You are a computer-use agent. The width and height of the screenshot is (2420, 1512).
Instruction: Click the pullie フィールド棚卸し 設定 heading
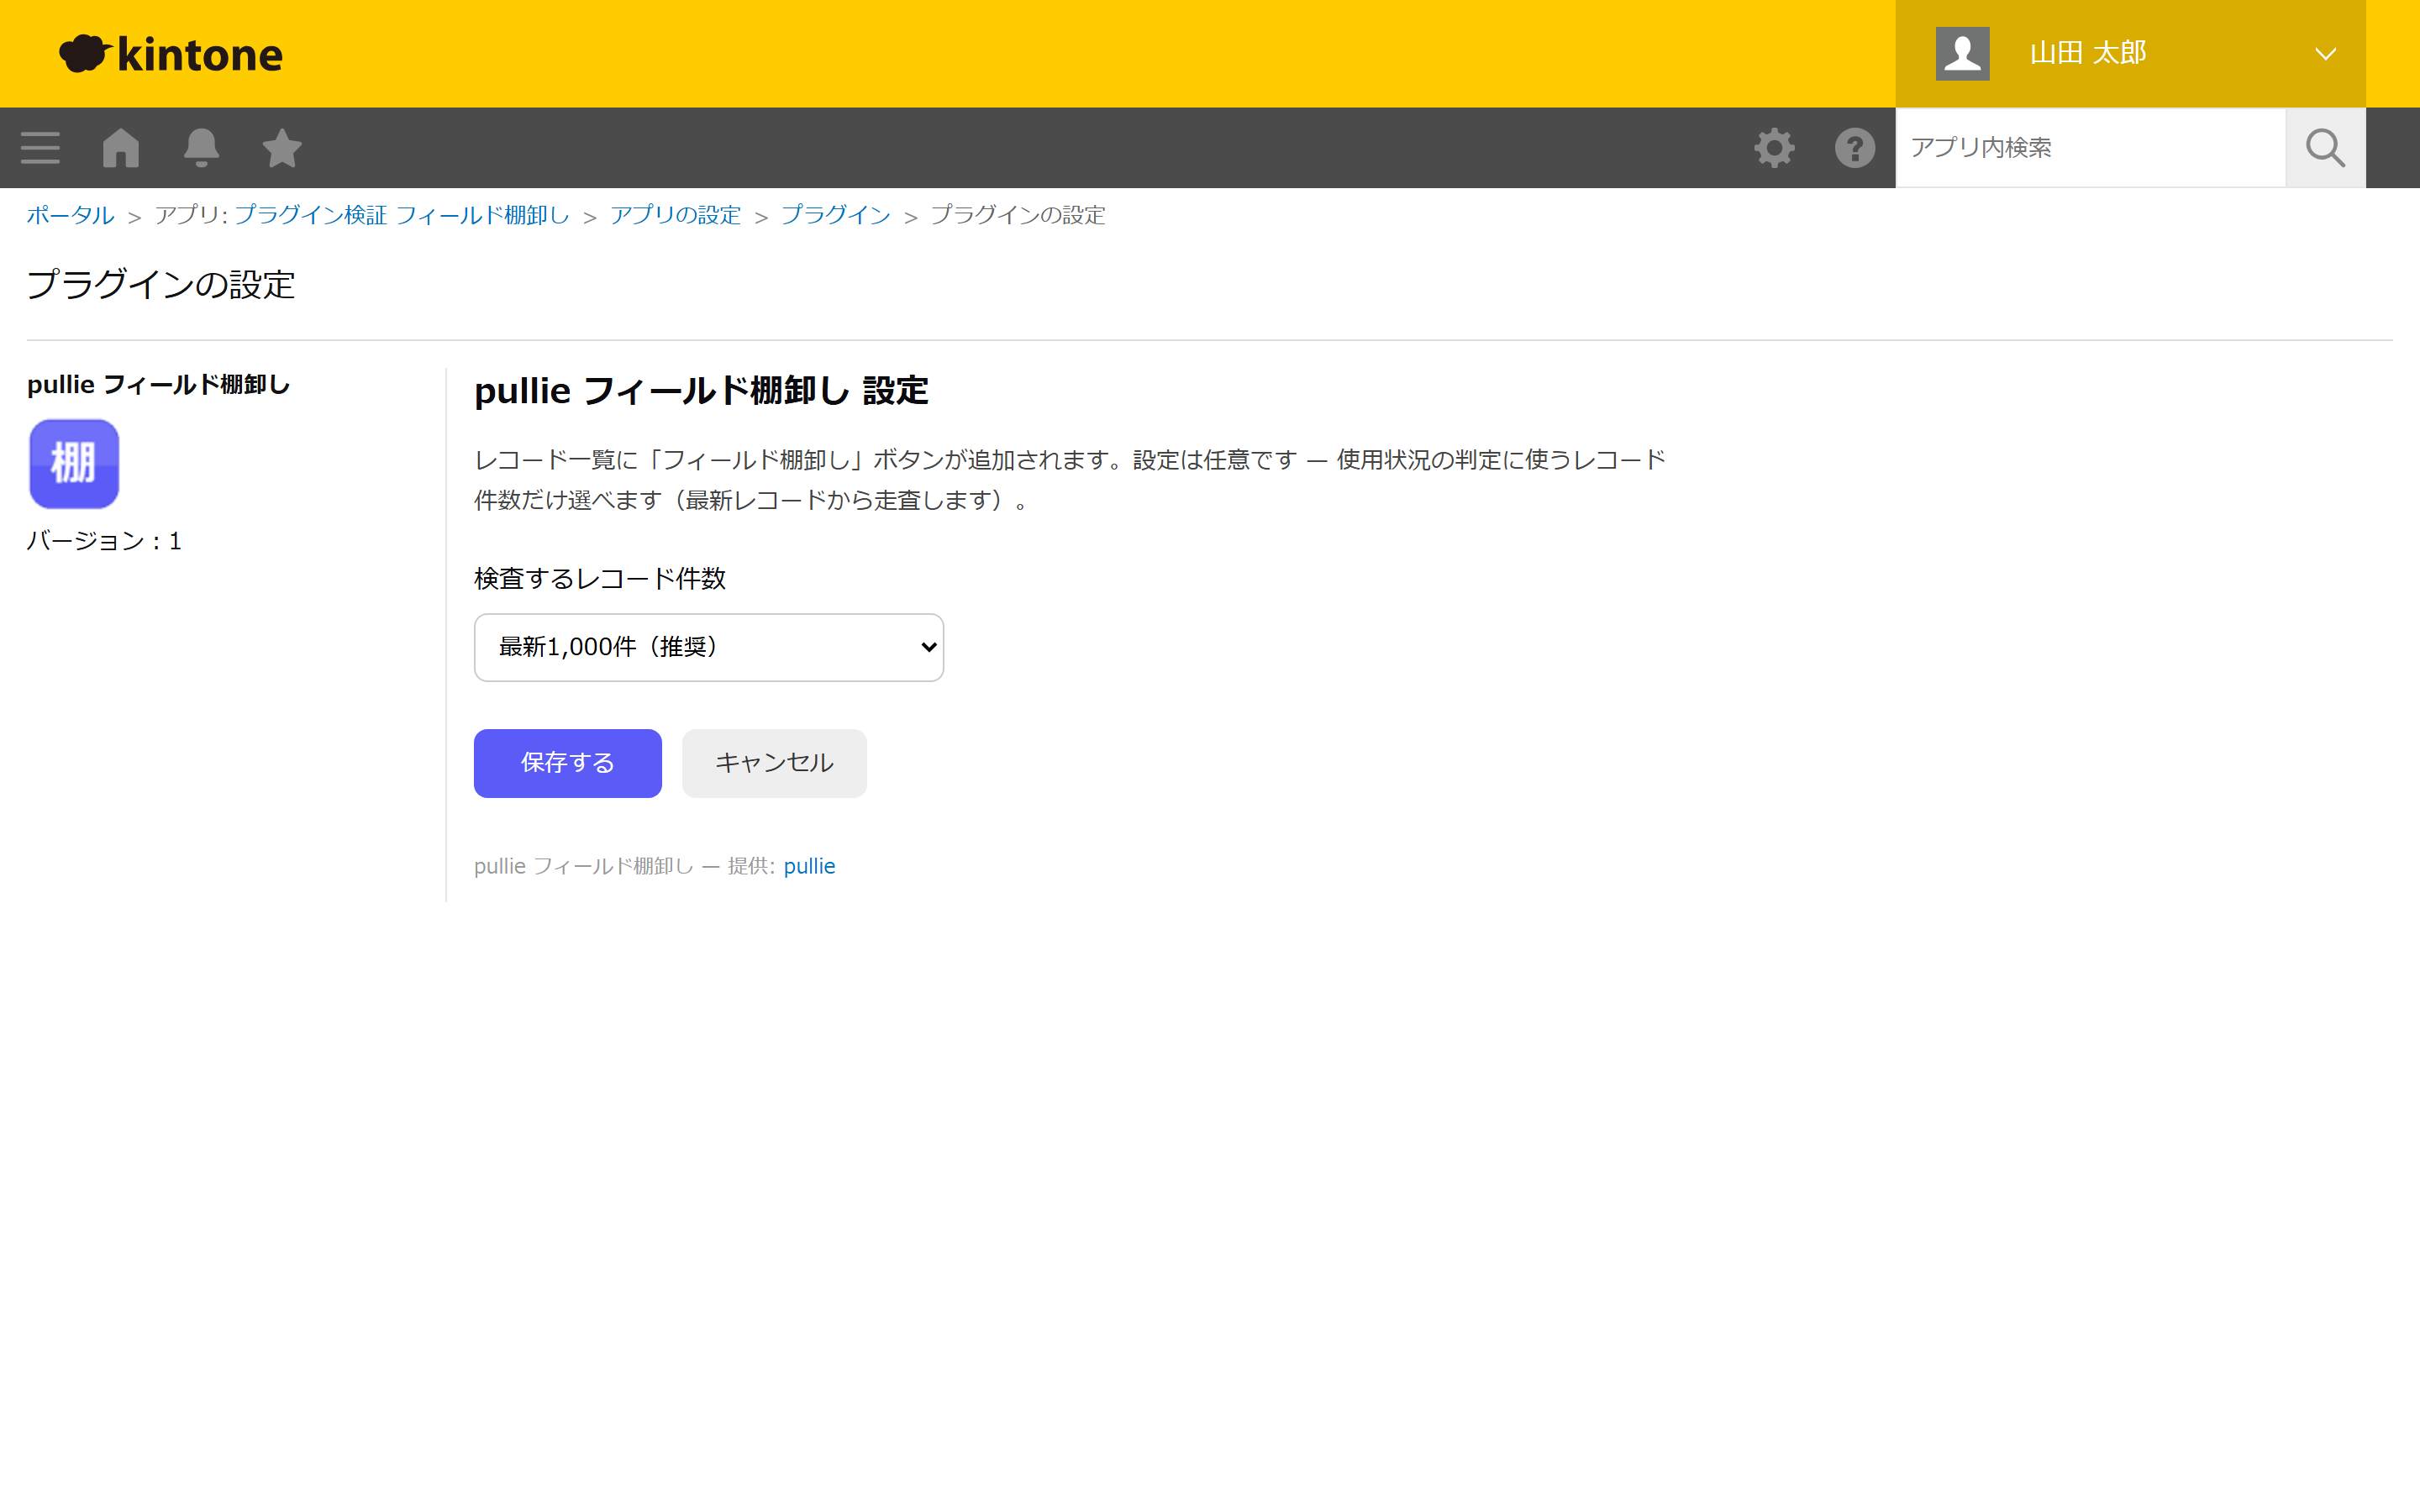point(701,390)
